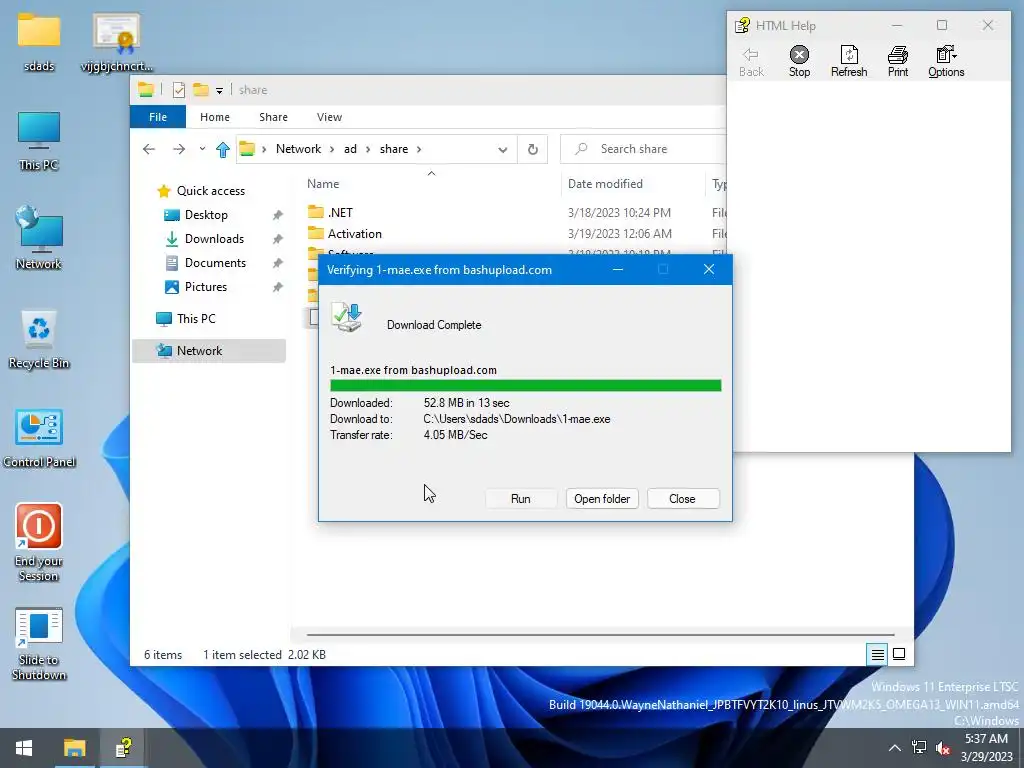Image resolution: width=1024 pixels, height=768 pixels.
Task: Click the Explorer horizontal scrollbar
Action: coord(600,634)
